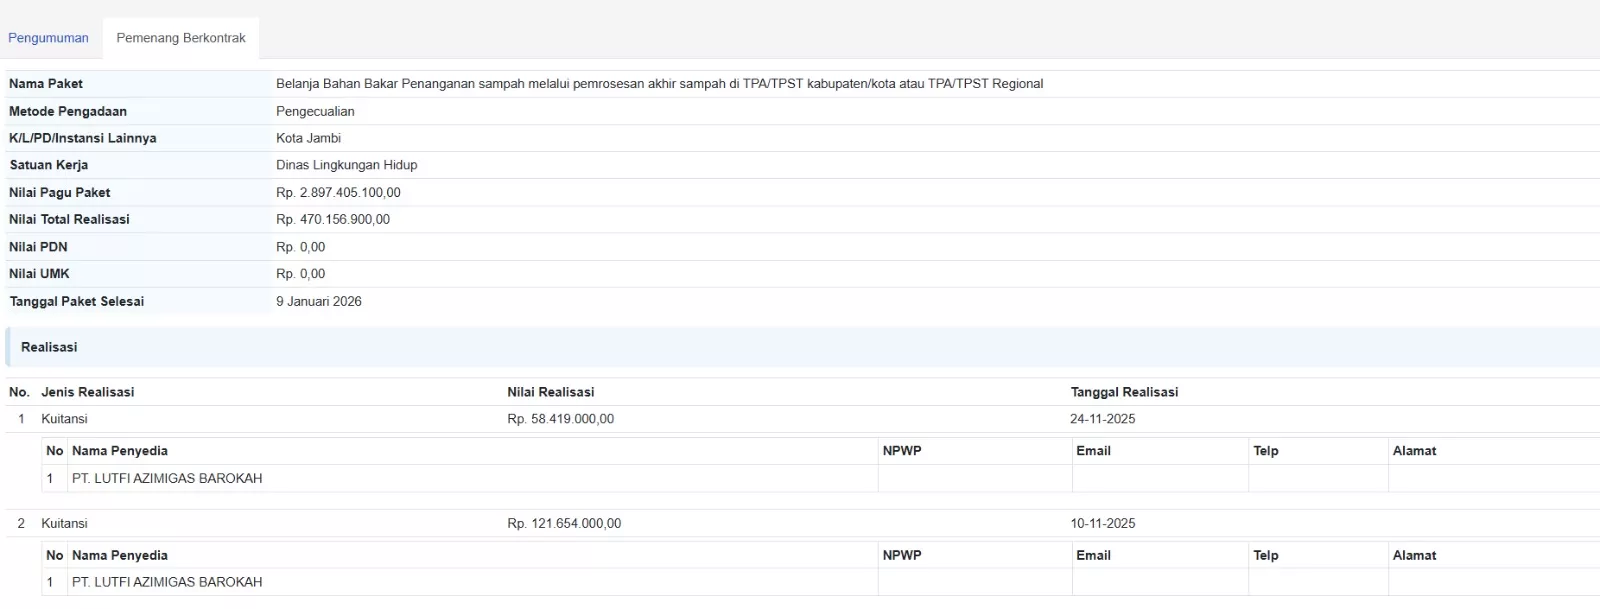Viewport: 1600px width, 609px height.
Task: Click the 9 Januari 2026 completion date
Action: tap(319, 301)
